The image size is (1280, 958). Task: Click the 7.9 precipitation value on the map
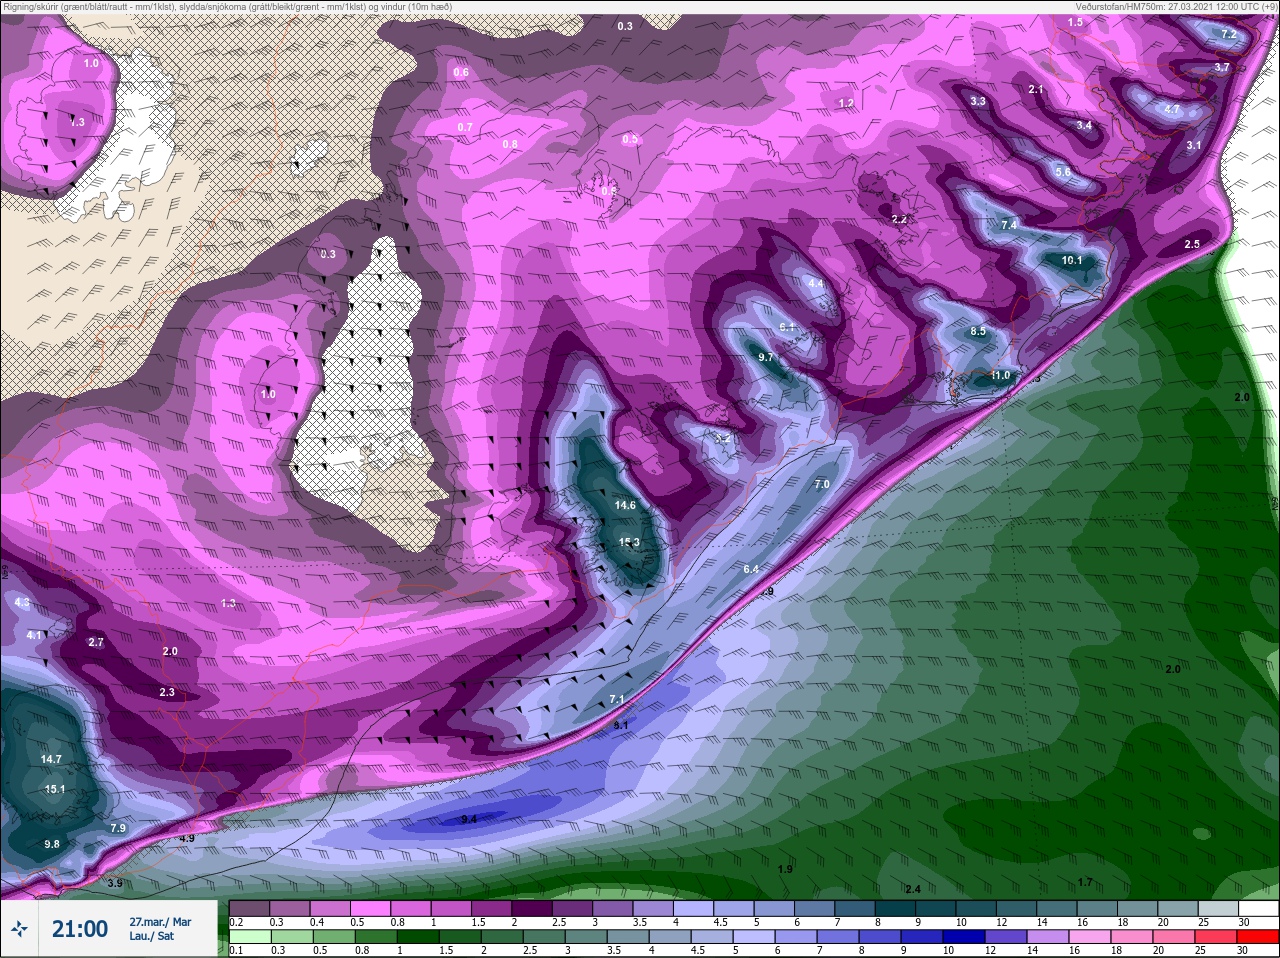pos(118,828)
